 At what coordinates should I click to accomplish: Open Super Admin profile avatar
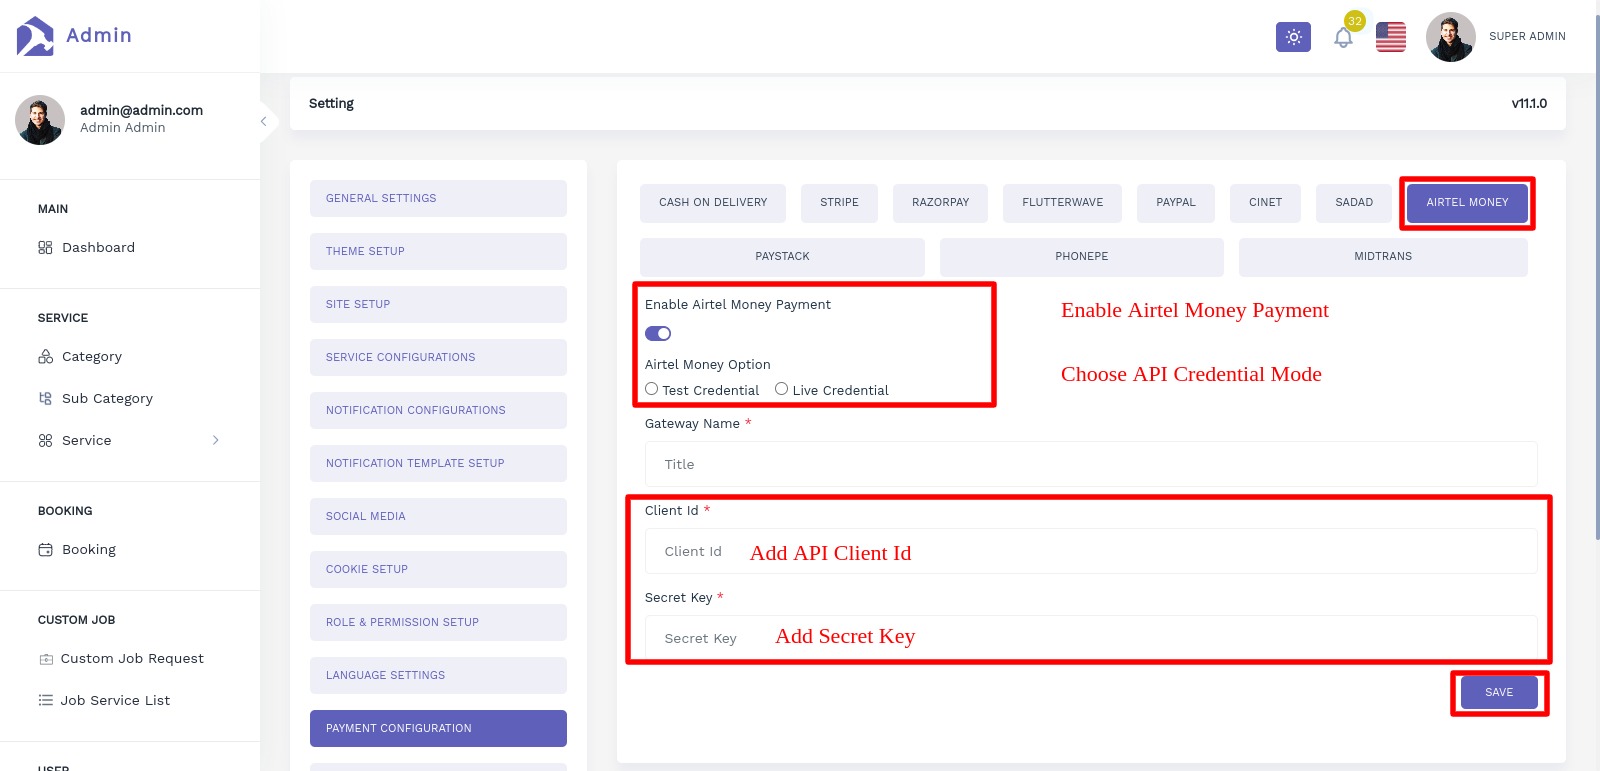(1450, 37)
